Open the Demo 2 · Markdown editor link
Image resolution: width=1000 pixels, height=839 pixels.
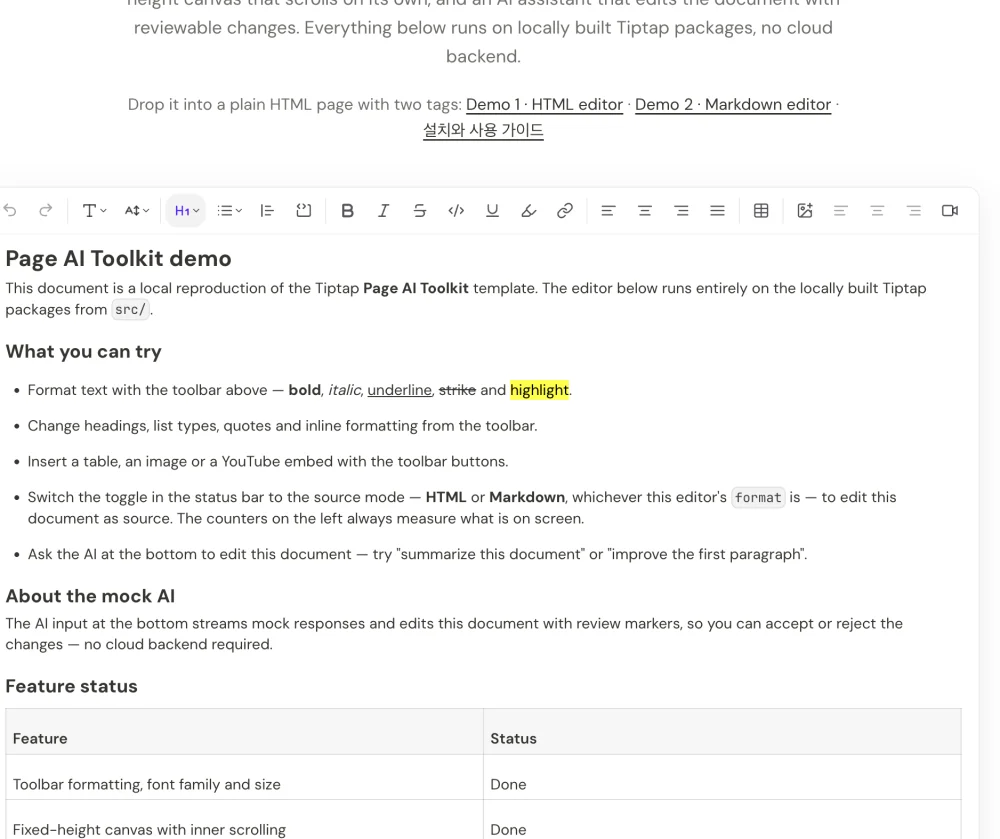[x=733, y=105]
